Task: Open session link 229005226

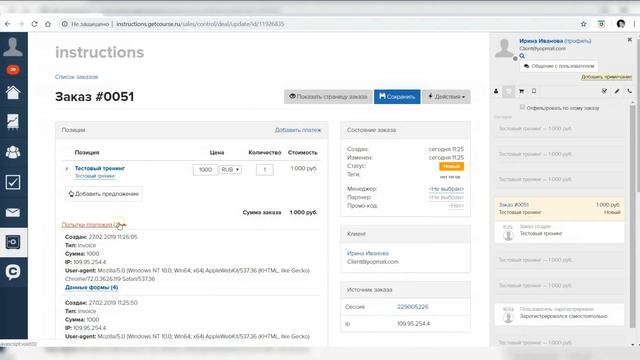Action: (413, 307)
